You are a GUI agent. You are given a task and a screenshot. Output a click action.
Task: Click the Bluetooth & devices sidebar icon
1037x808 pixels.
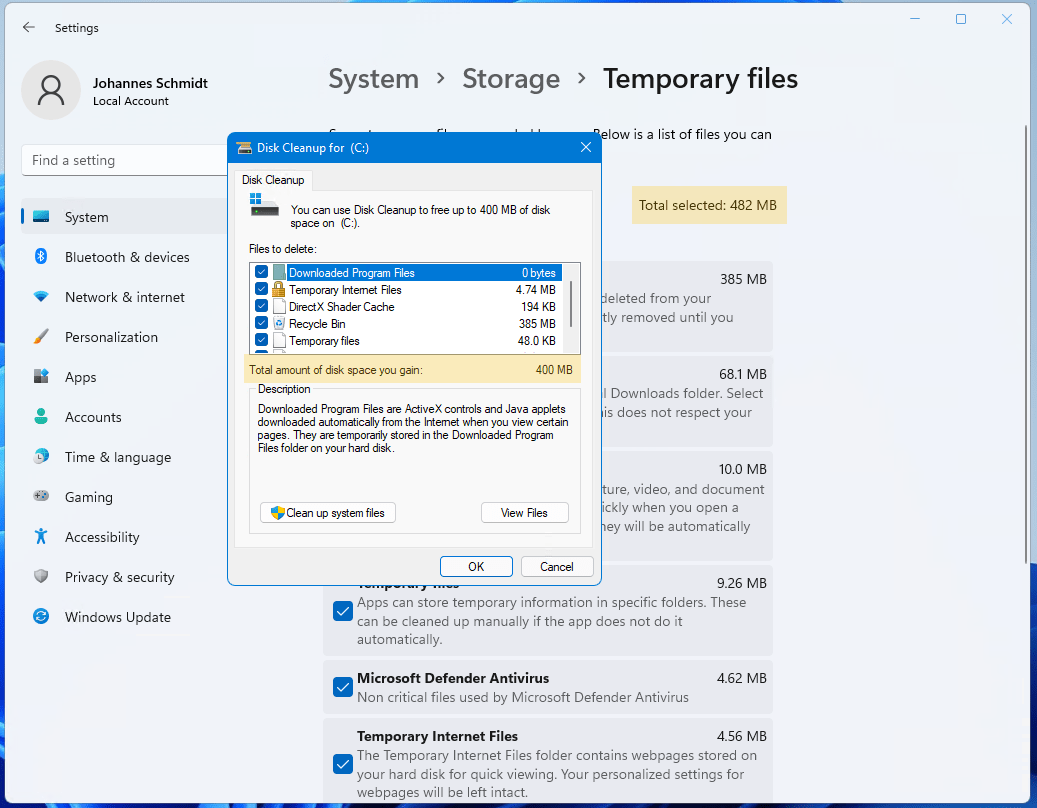(41, 257)
